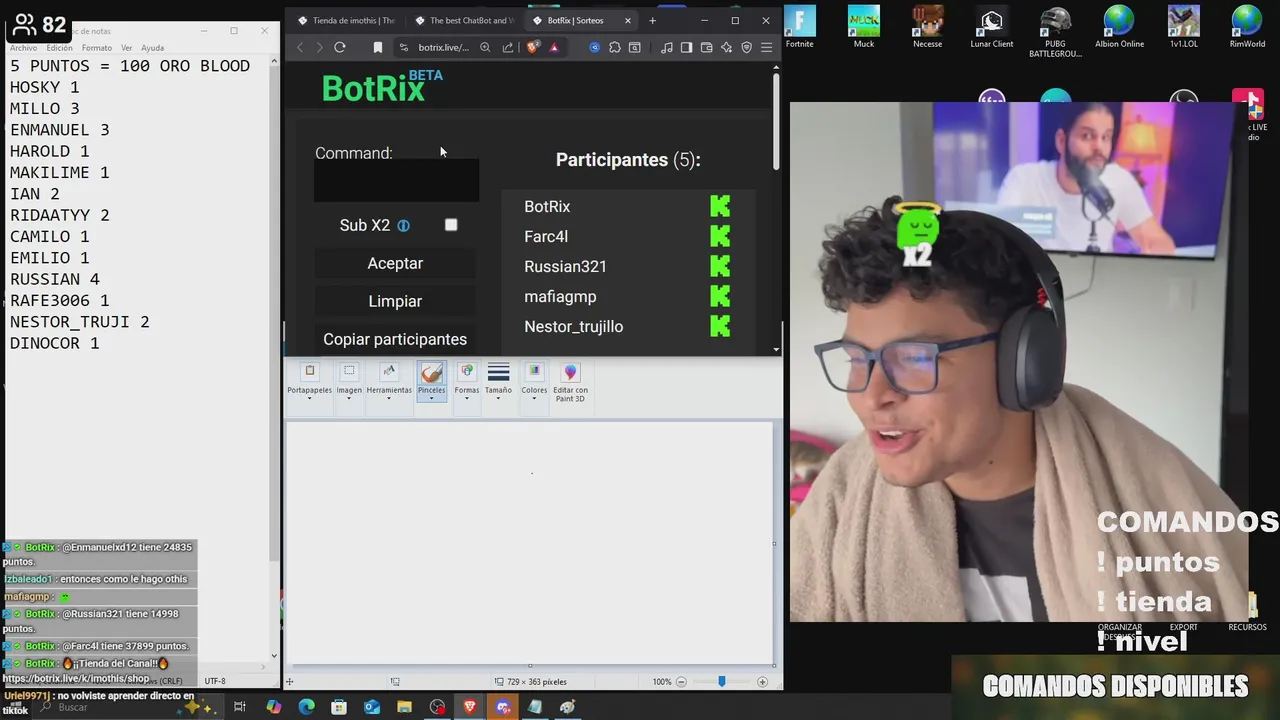Open Notepad Archivo menu
Image resolution: width=1280 pixels, height=720 pixels.
(23, 48)
